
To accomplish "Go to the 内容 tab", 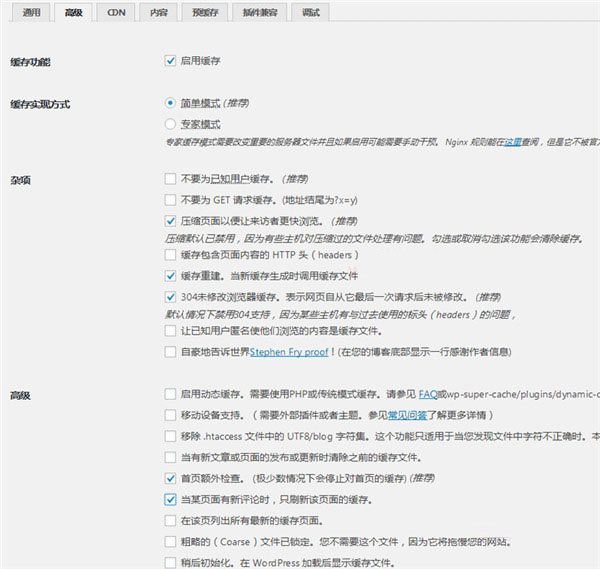I will [x=158, y=13].
